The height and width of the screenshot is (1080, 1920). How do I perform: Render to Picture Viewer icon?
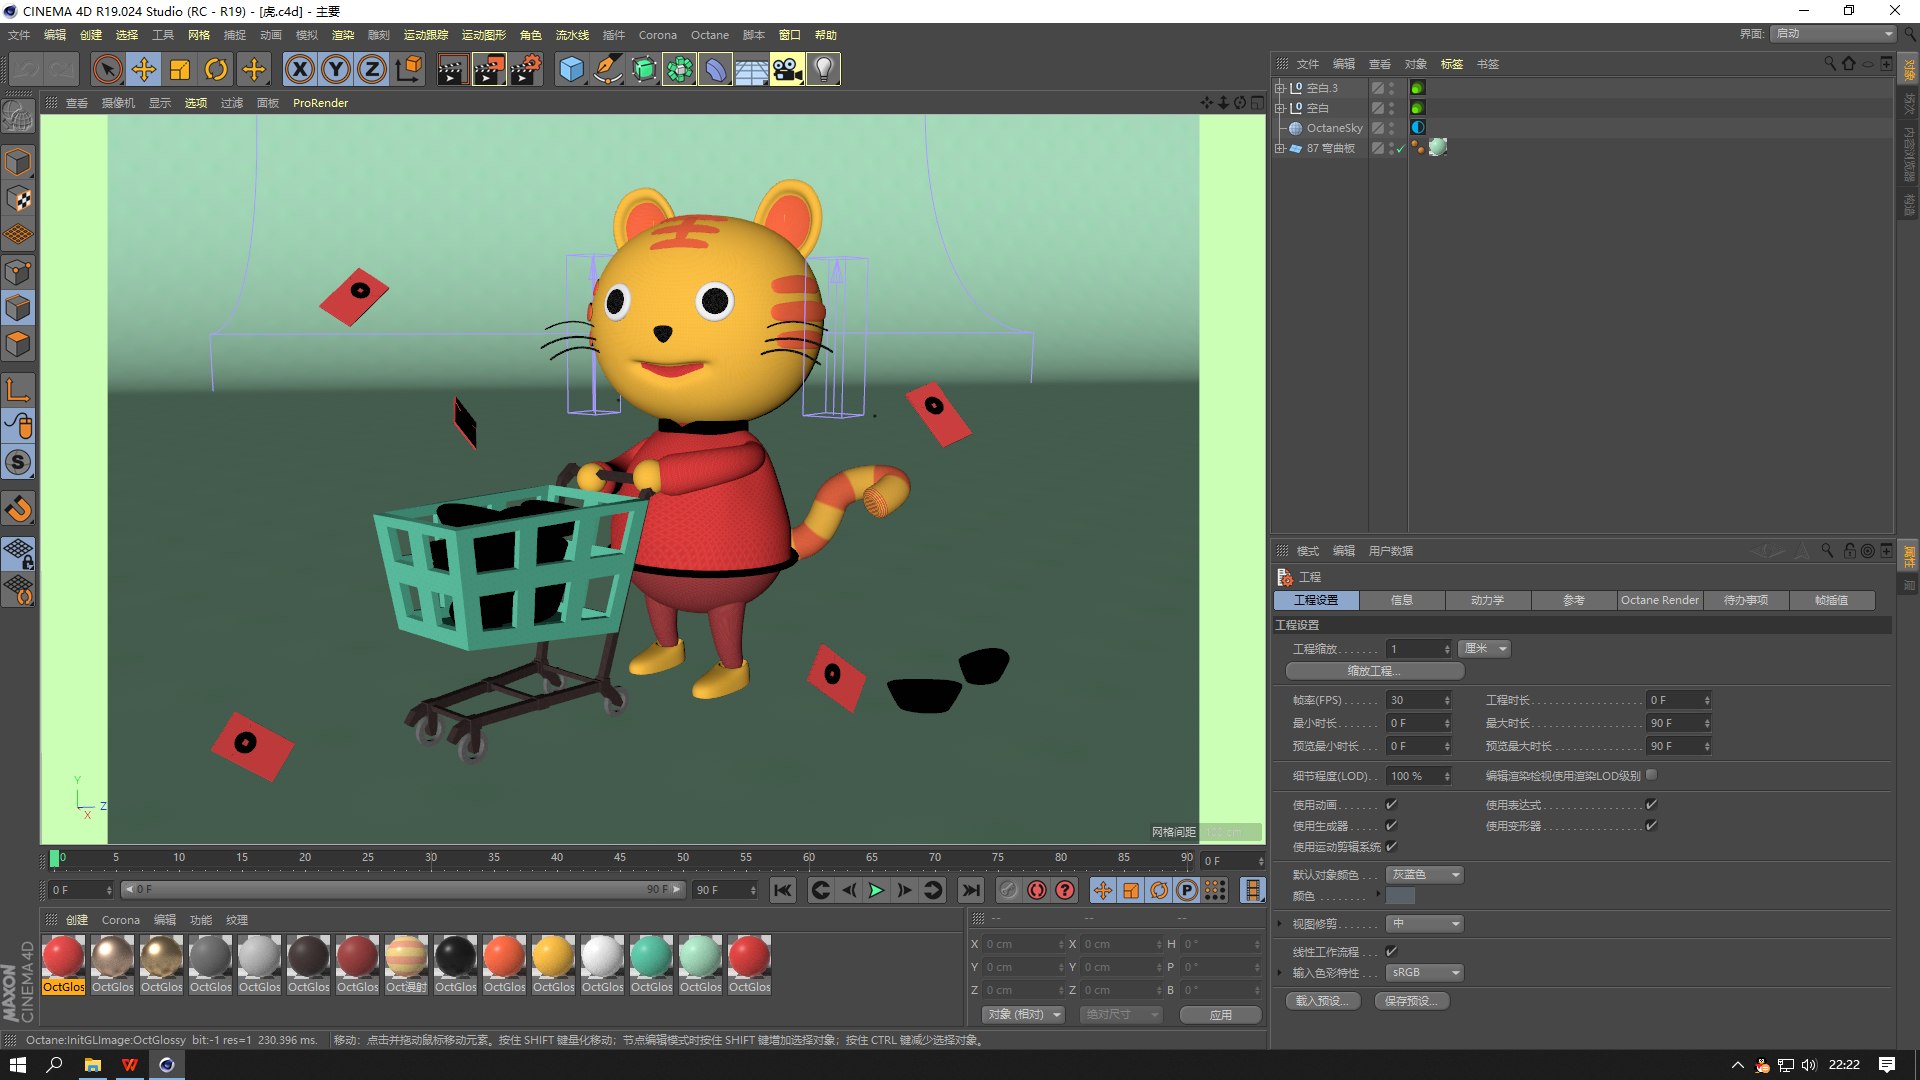489,69
